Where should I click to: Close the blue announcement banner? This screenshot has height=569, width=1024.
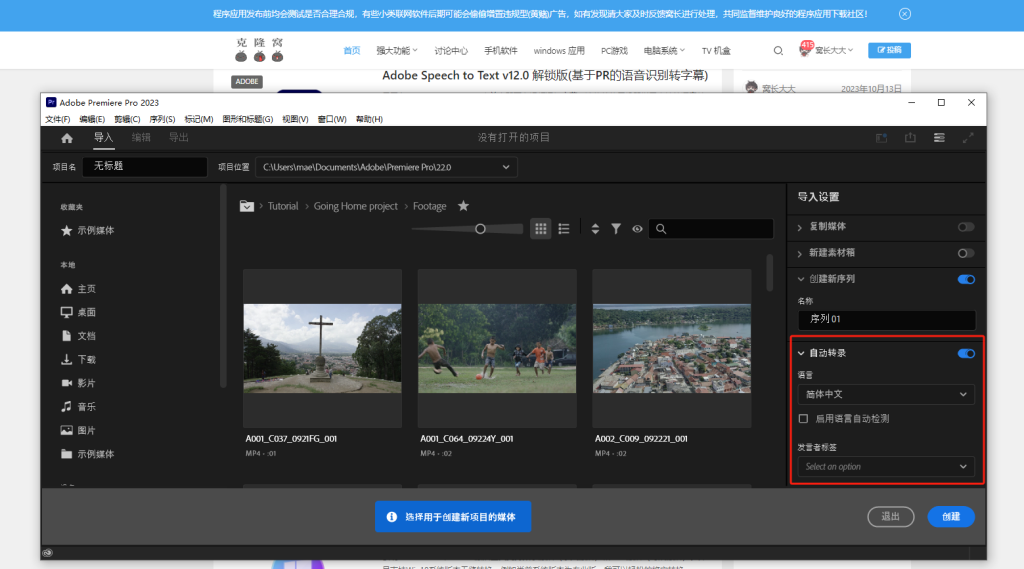click(x=904, y=14)
